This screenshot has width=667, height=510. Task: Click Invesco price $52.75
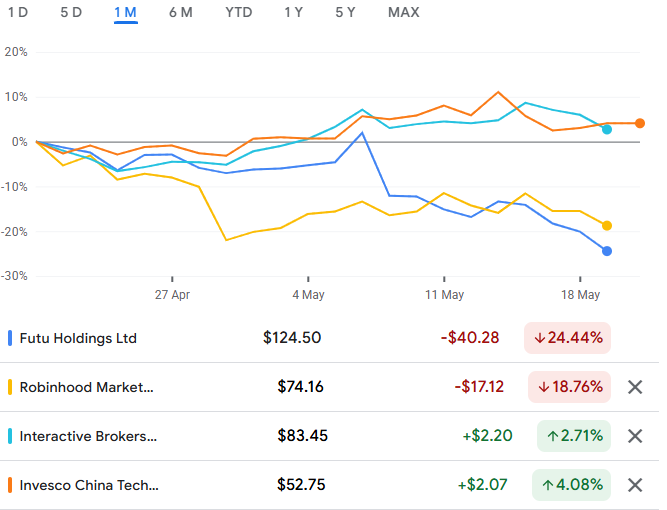click(x=301, y=484)
